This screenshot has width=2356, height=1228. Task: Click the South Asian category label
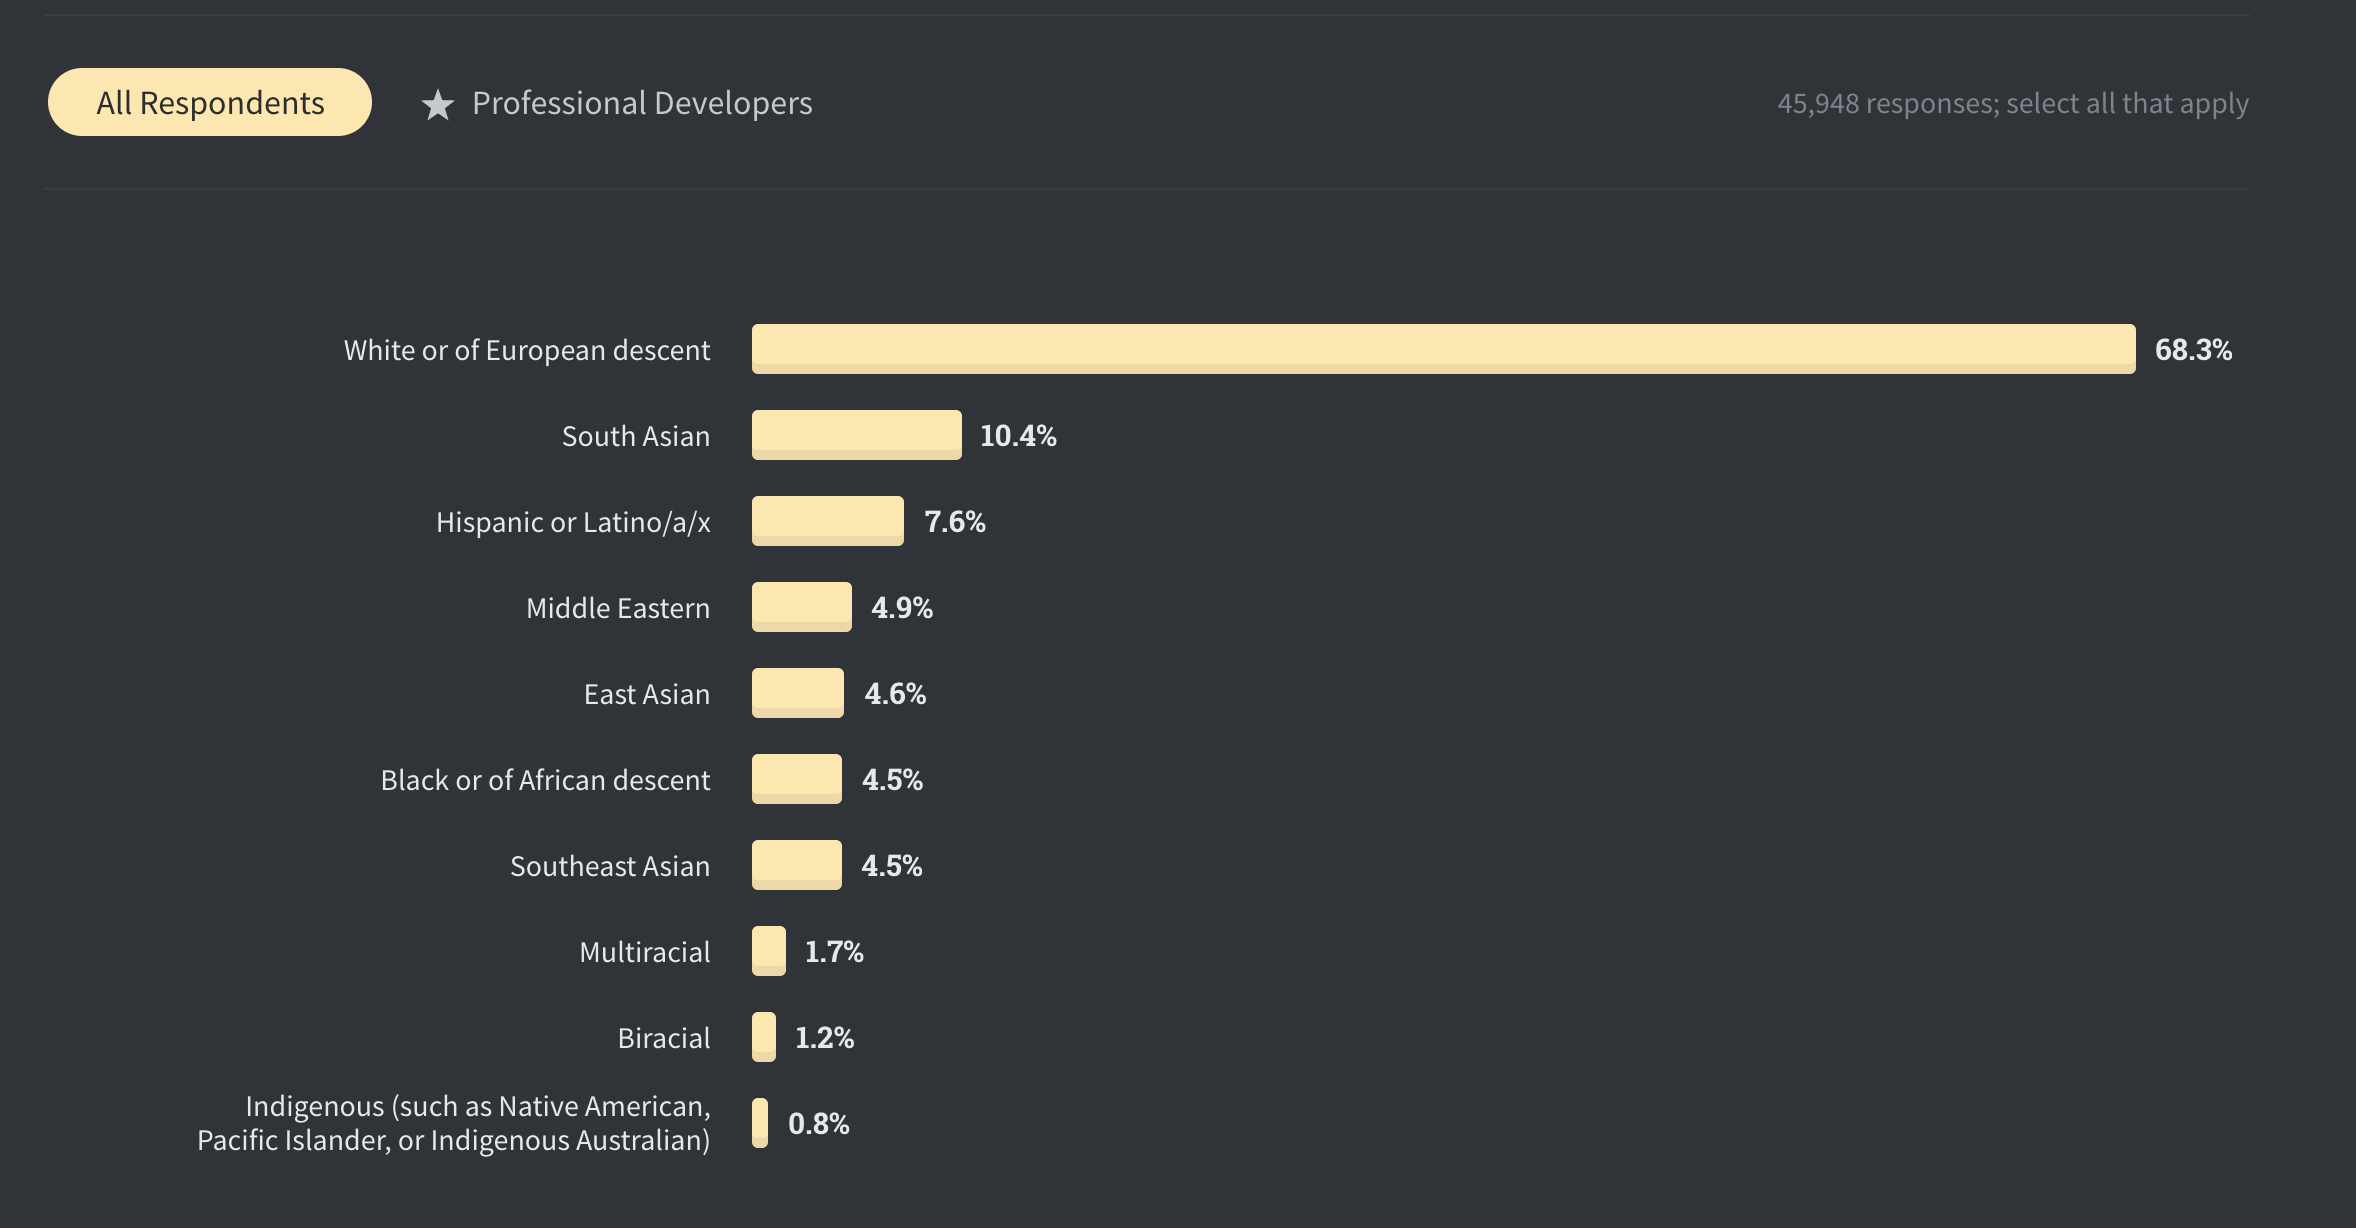[635, 436]
